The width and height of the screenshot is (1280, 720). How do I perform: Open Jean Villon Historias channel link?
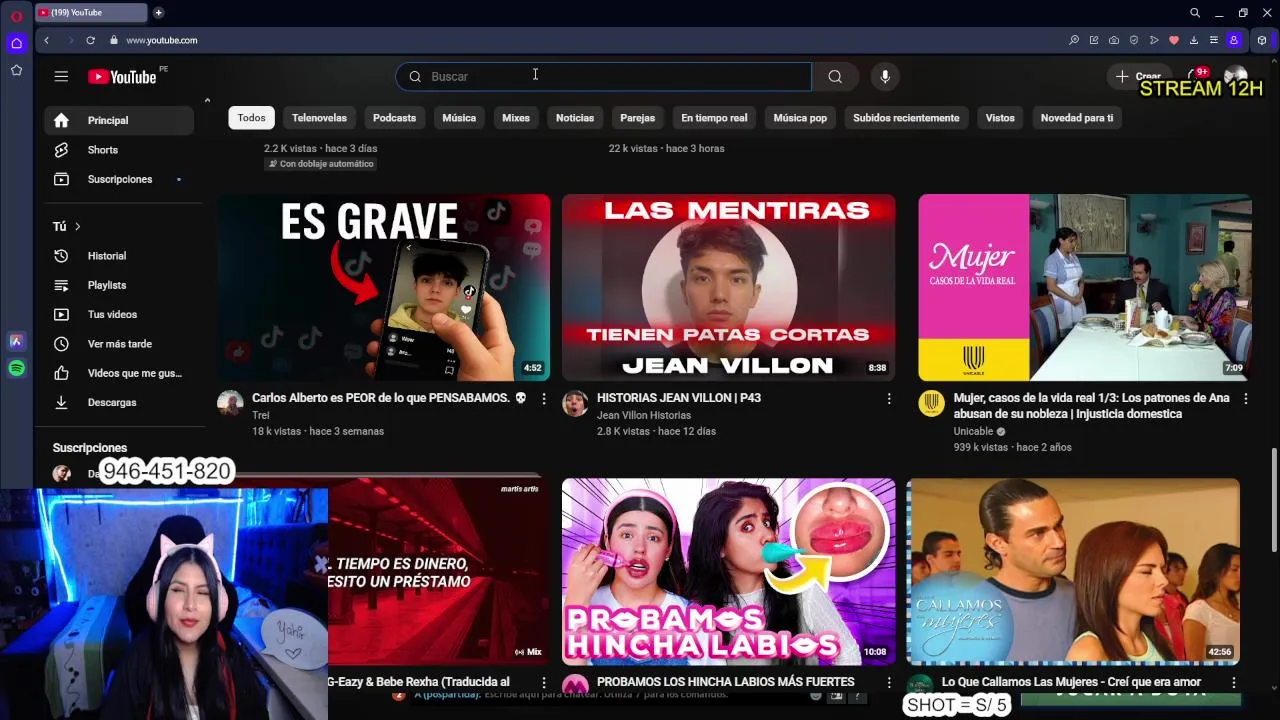[x=643, y=415]
